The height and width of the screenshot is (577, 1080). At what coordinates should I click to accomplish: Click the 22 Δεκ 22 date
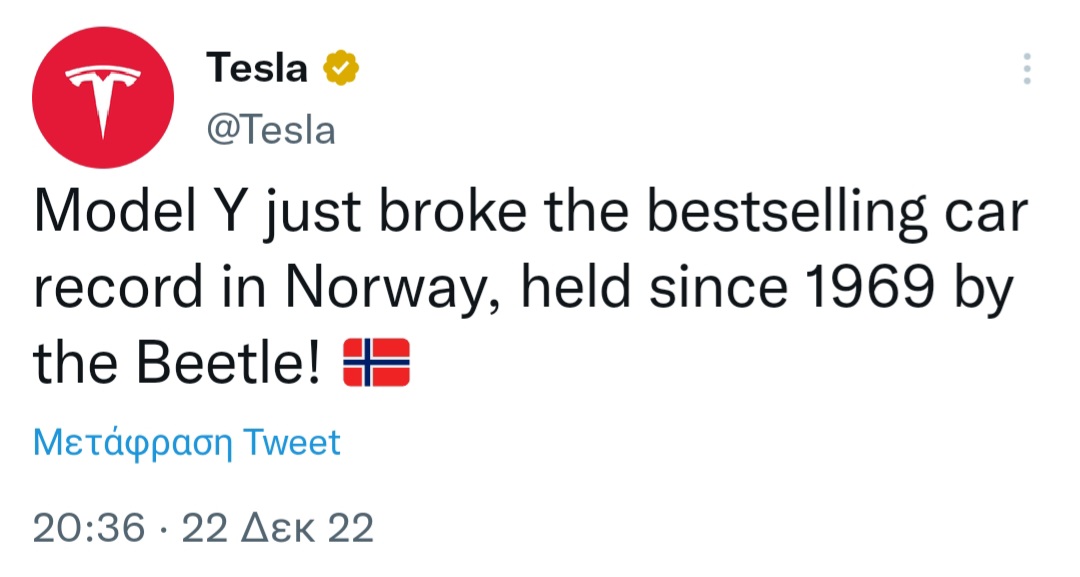tap(277, 527)
